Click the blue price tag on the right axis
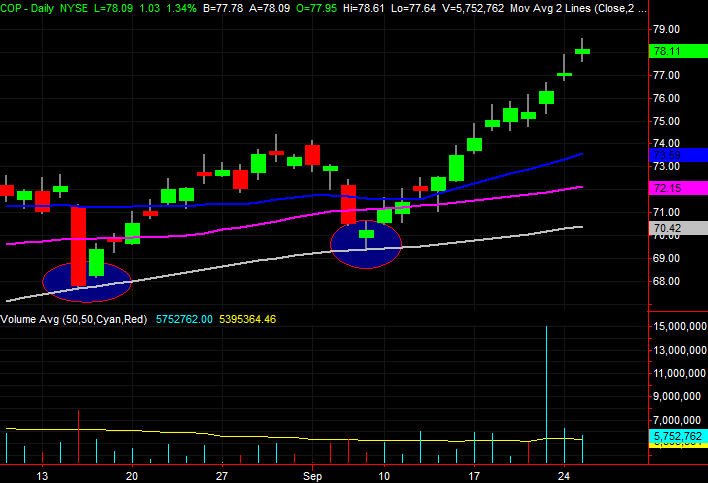The width and height of the screenshot is (708, 483). (667, 155)
